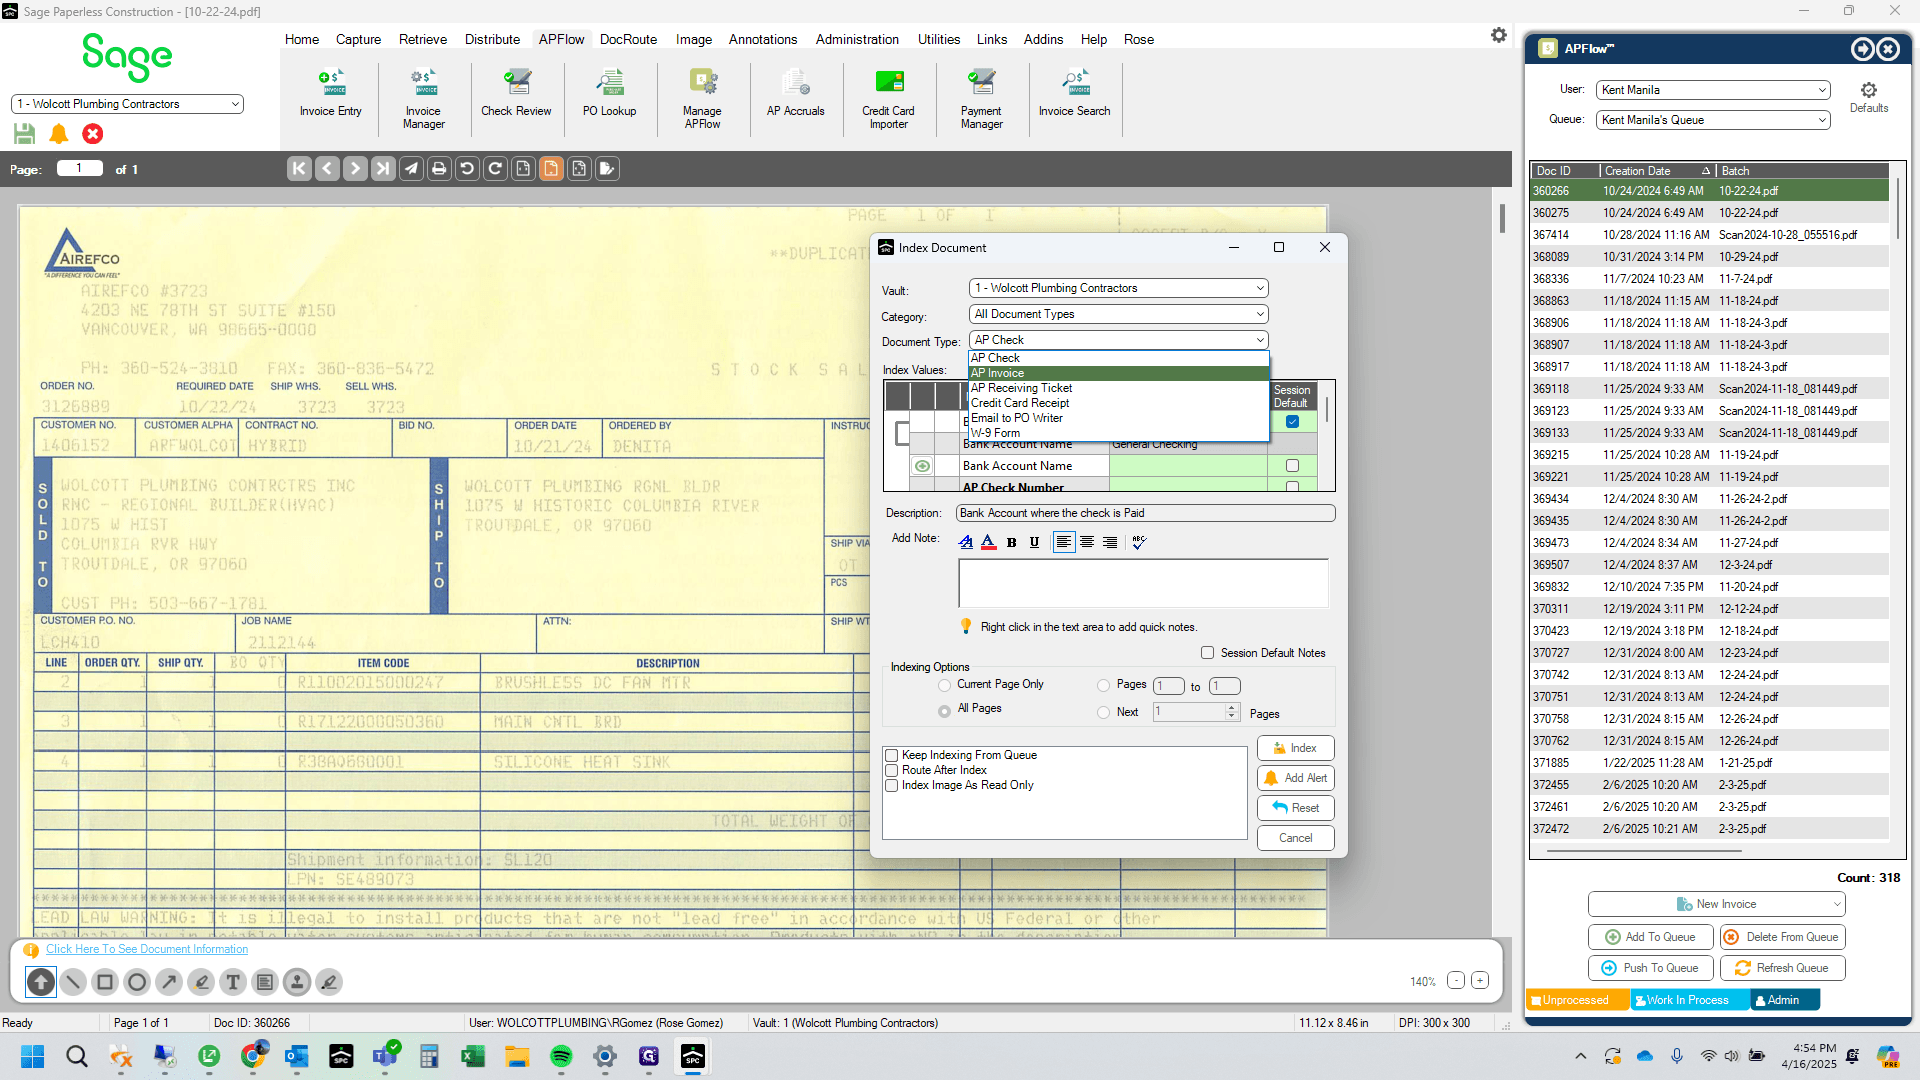
Task: Check Route After Index
Action: click(891, 770)
